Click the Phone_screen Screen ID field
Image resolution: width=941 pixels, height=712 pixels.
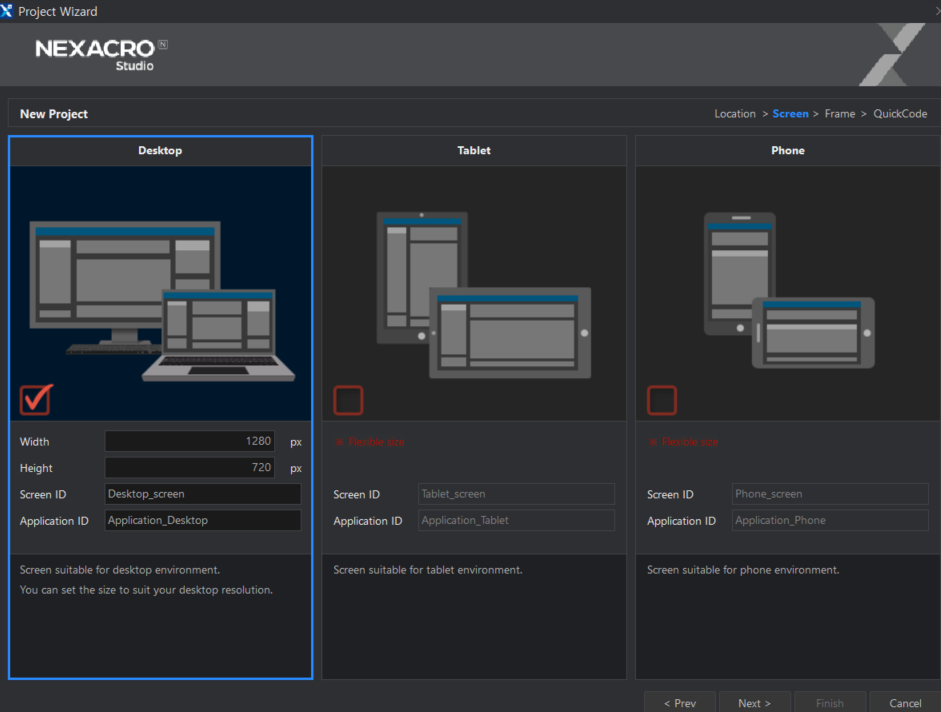(x=830, y=493)
